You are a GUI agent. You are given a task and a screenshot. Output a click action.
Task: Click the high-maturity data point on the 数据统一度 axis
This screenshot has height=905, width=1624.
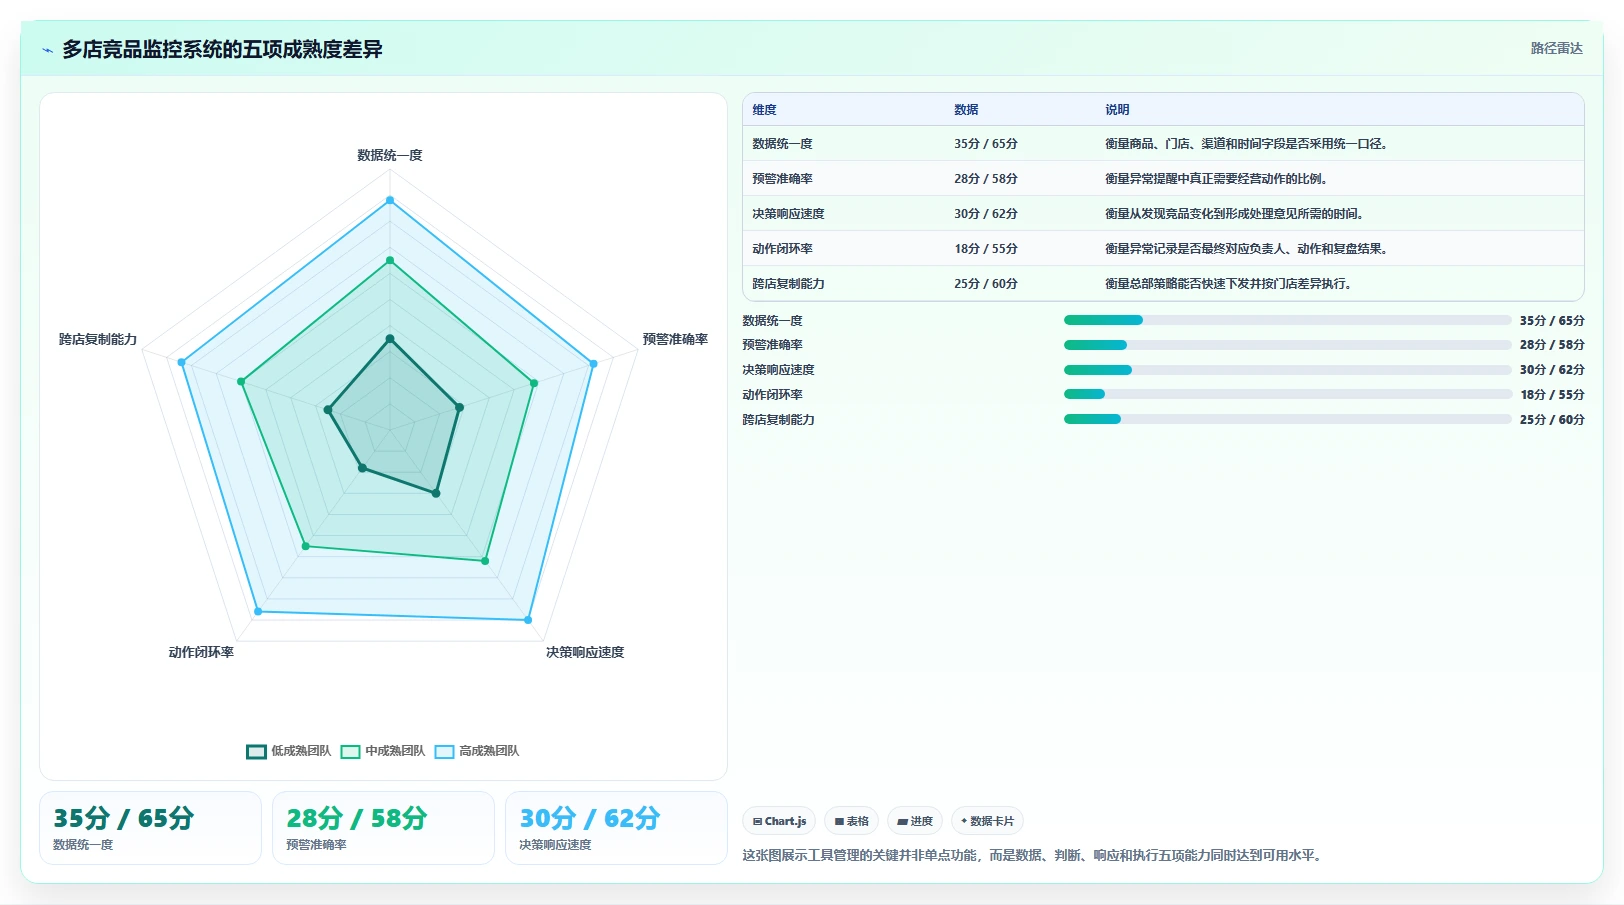(390, 200)
